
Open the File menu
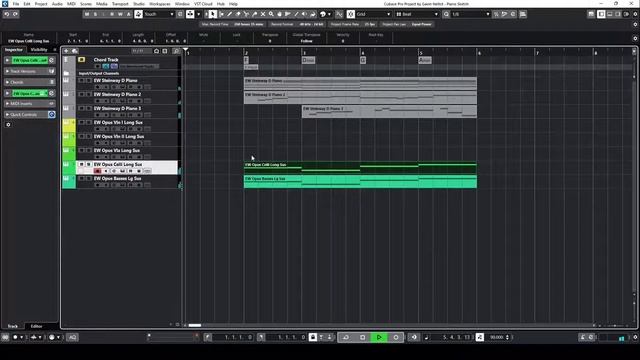pos(16,4)
